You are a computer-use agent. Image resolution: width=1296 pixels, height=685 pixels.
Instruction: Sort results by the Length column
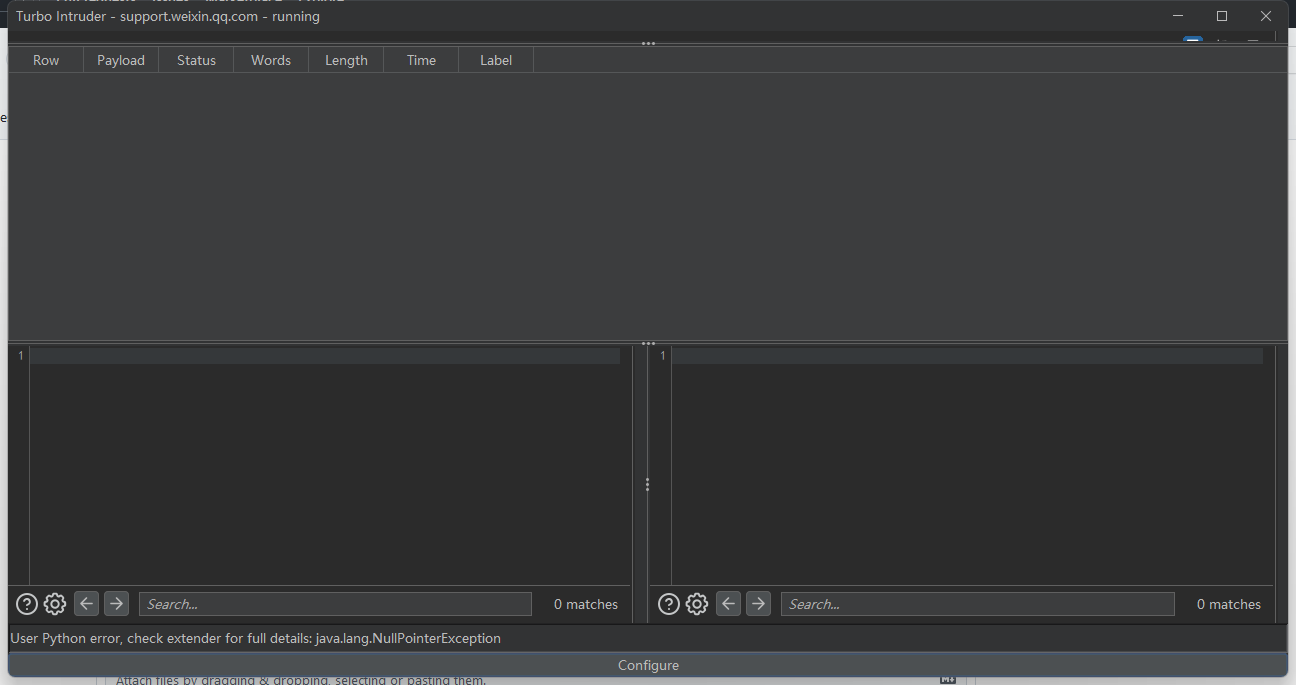point(345,60)
